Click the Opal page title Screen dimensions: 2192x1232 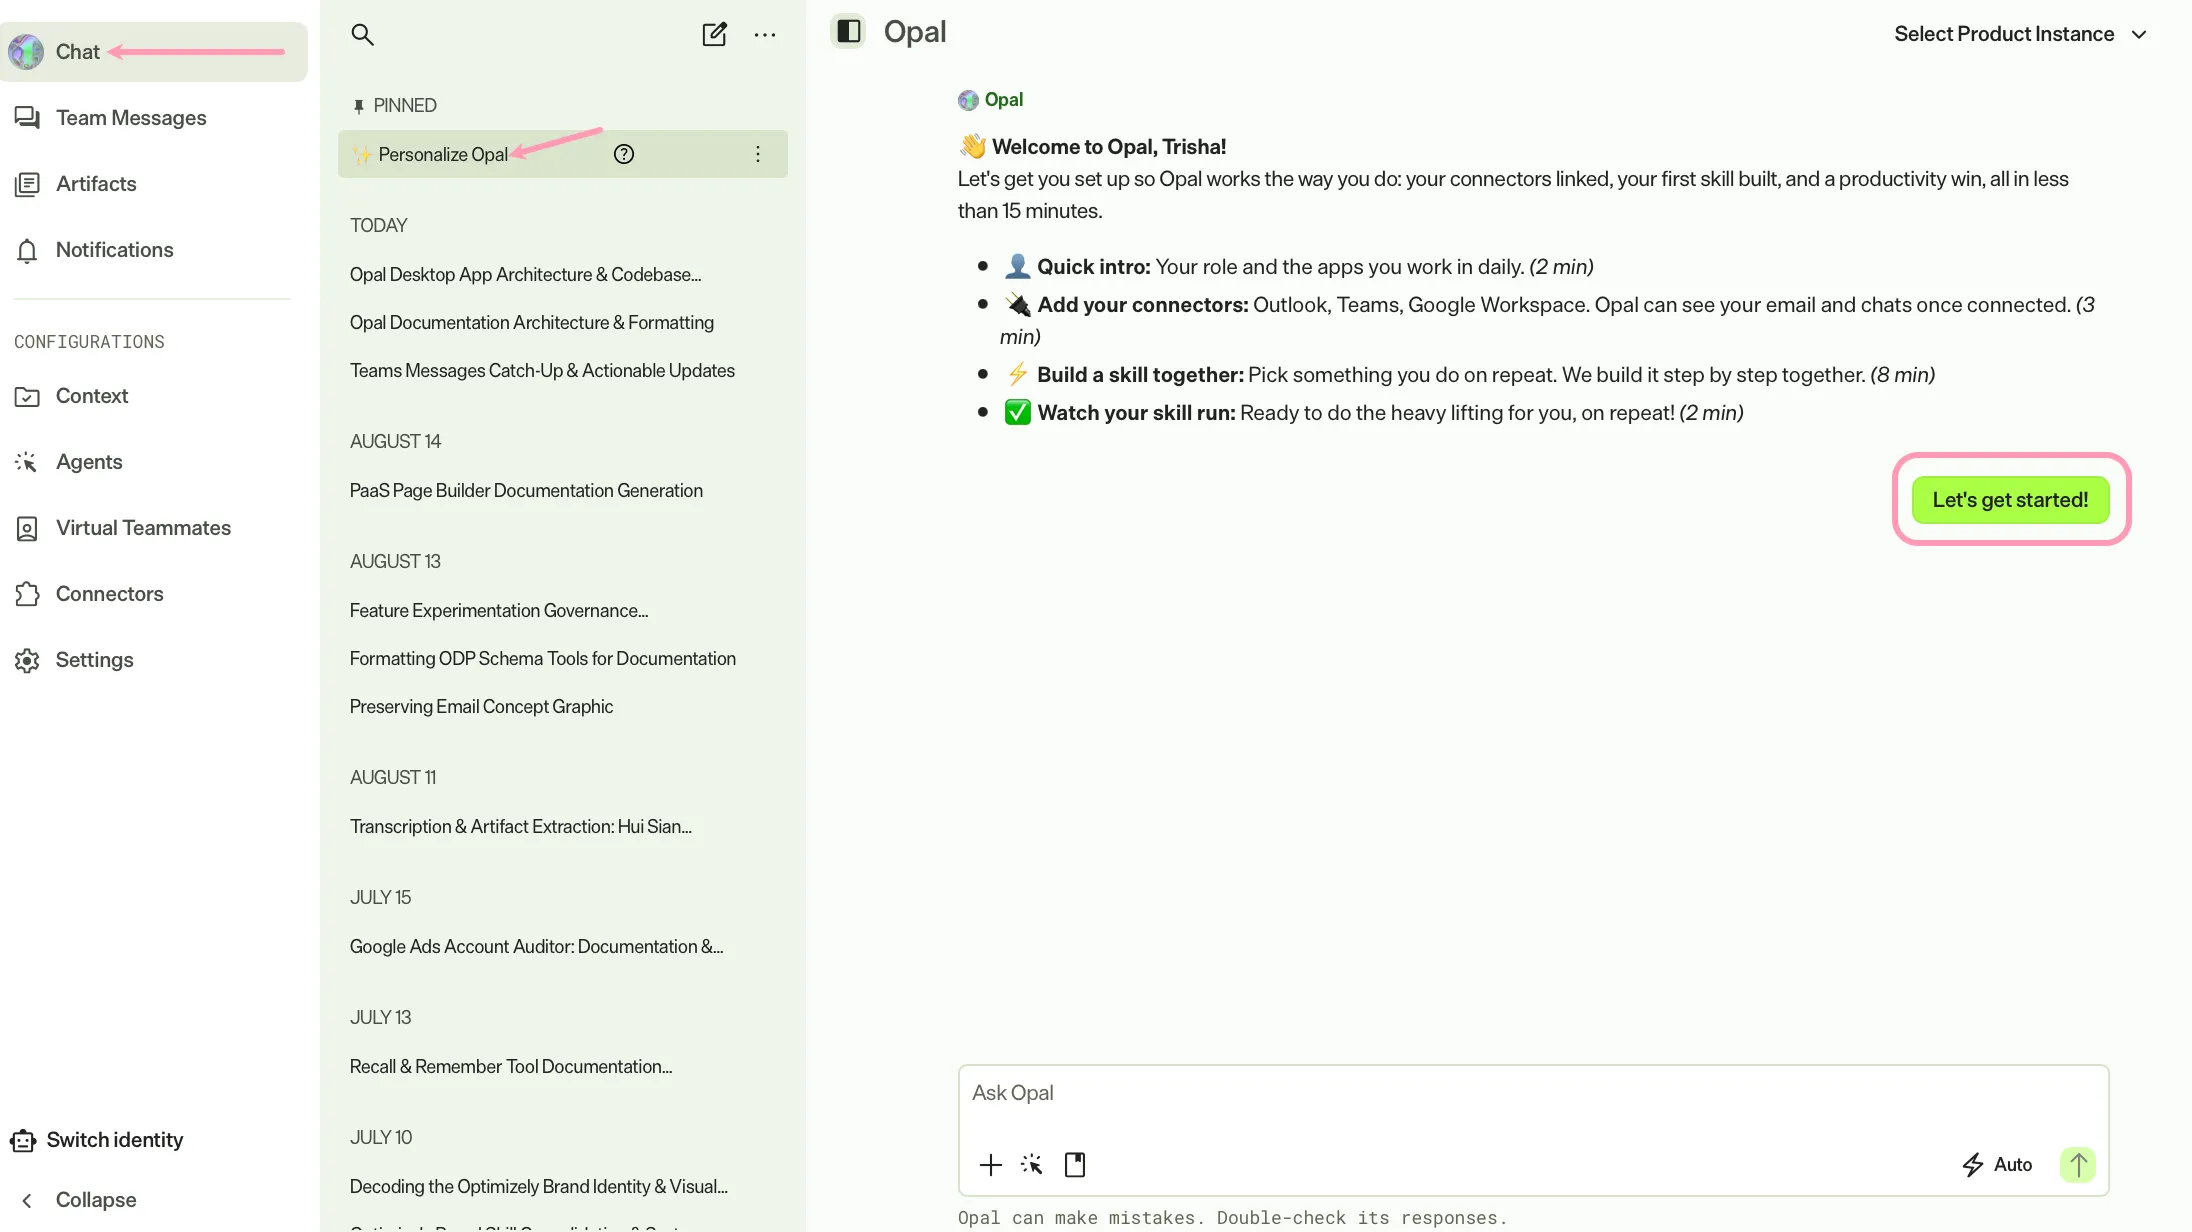click(915, 32)
